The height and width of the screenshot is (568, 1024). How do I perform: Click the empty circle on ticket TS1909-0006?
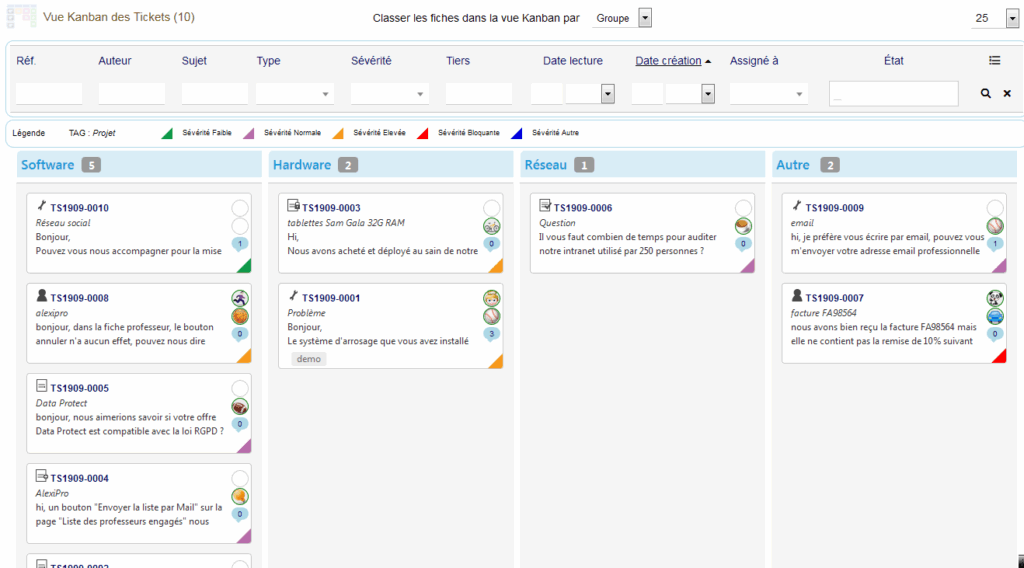click(743, 208)
